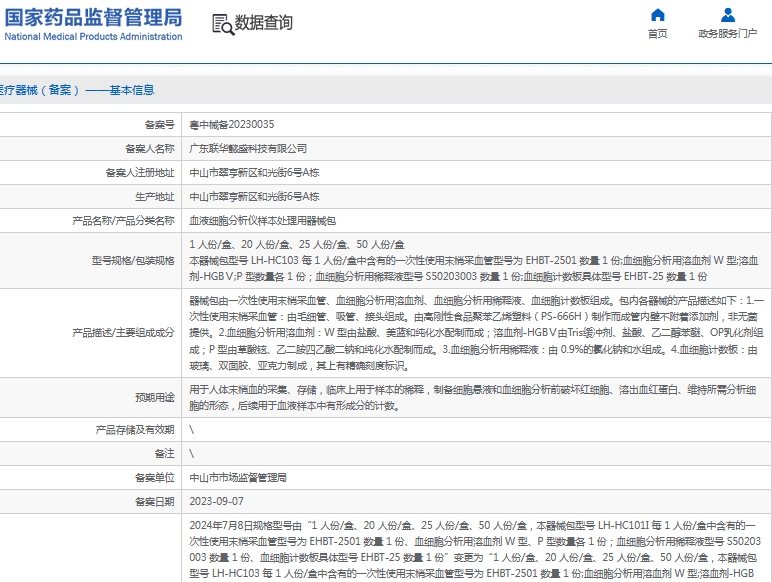Open the 政务服务门户 user icon

[728, 15]
